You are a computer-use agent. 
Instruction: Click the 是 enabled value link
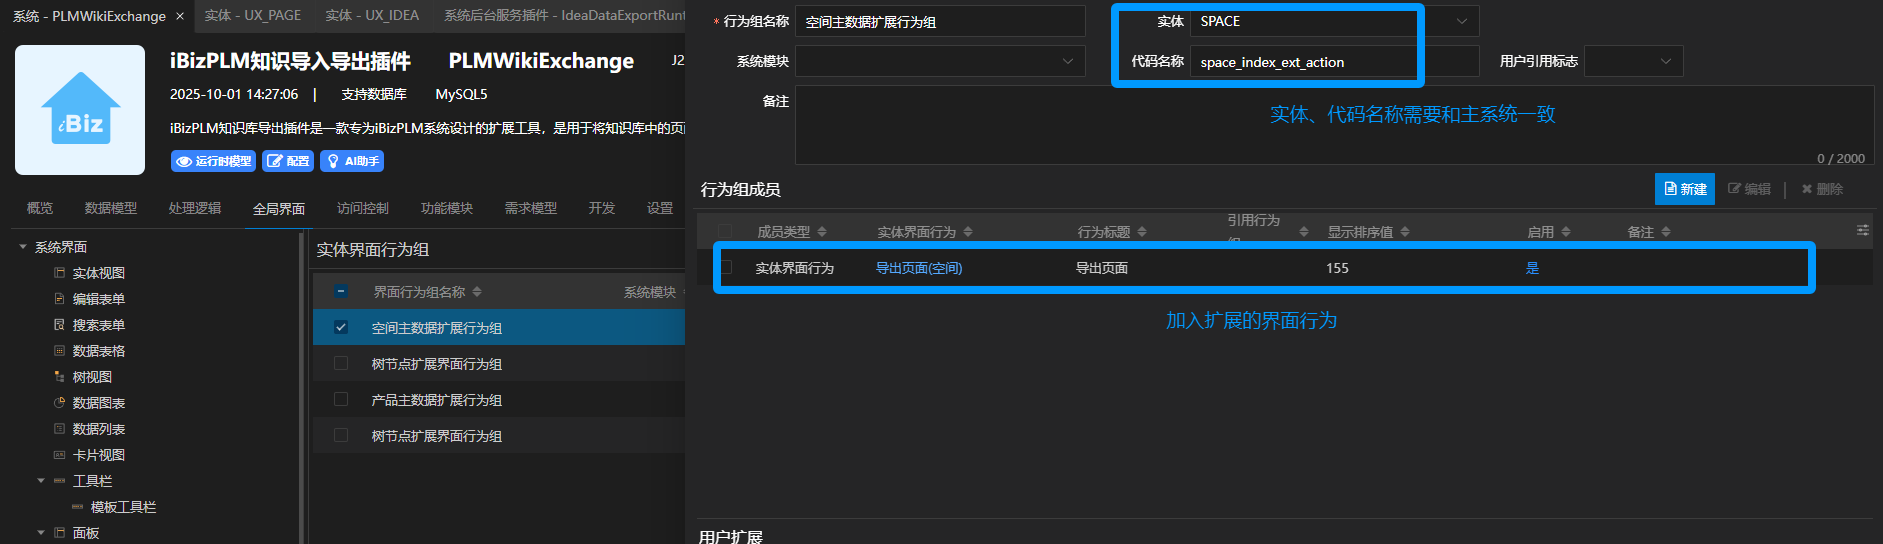1532,268
